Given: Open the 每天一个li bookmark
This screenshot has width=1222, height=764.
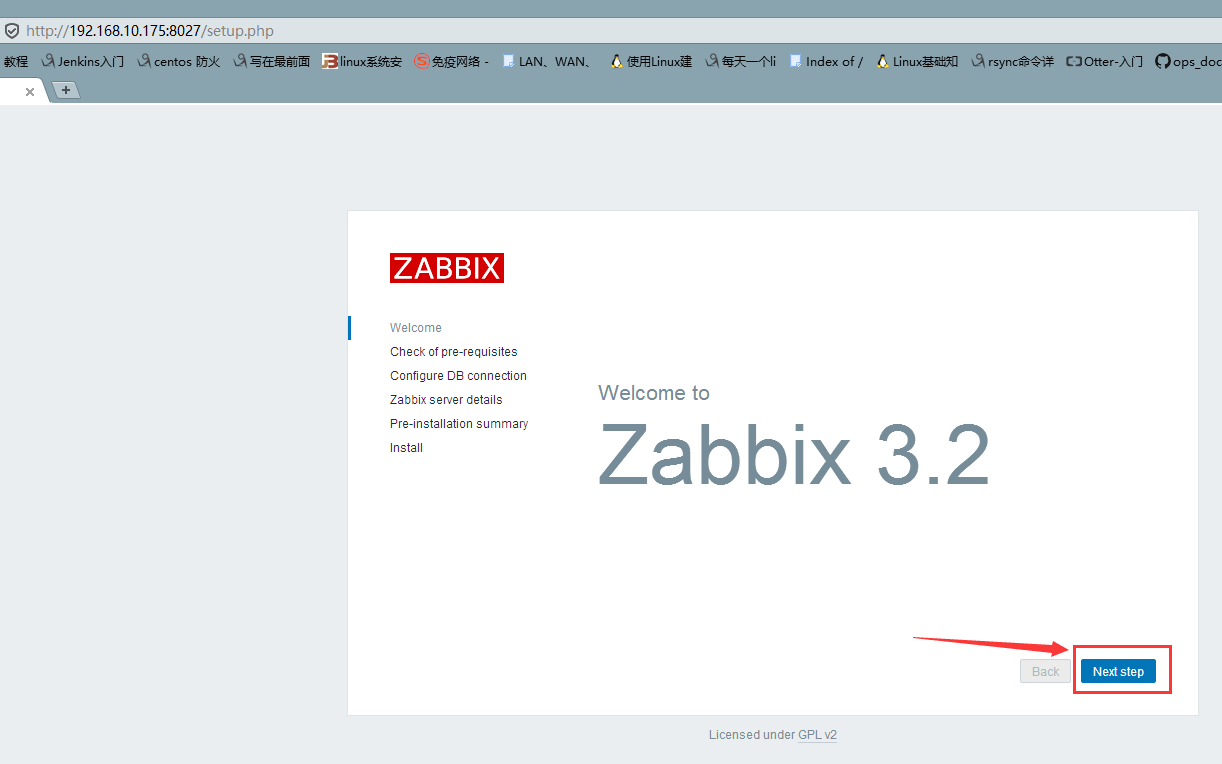Looking at the screenshot, I should 741,61.
